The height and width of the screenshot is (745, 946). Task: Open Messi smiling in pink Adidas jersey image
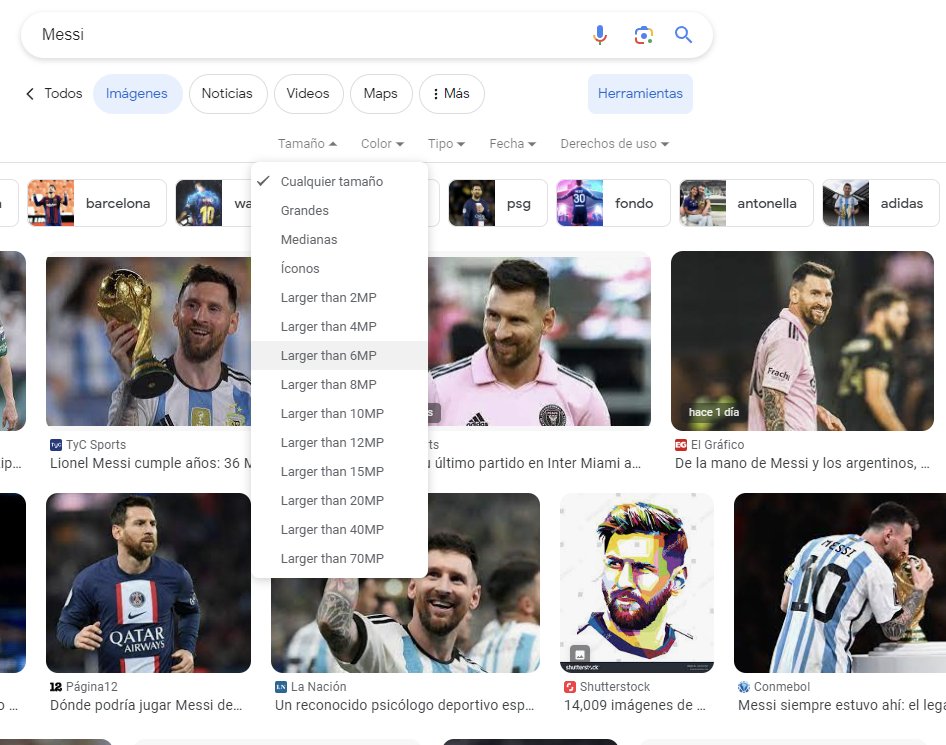pos(539,341)
